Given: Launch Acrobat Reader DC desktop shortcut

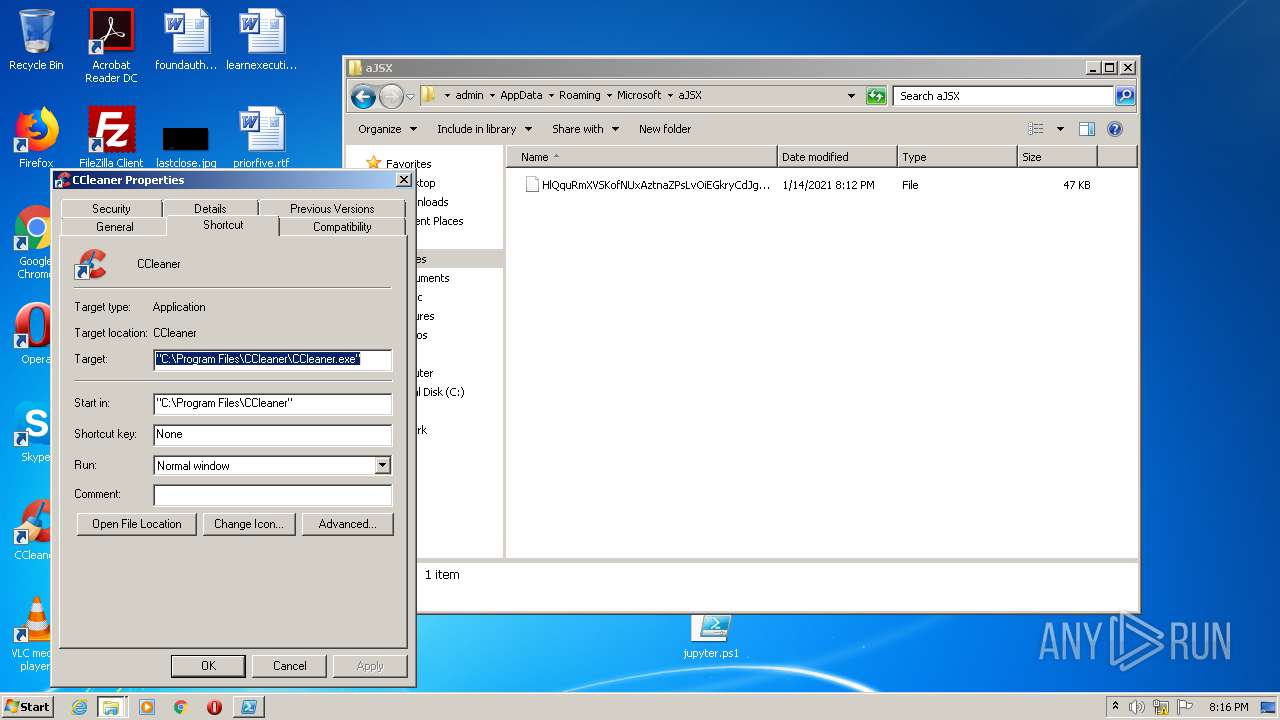Looking at the screenshot, I should click(111, 45).
